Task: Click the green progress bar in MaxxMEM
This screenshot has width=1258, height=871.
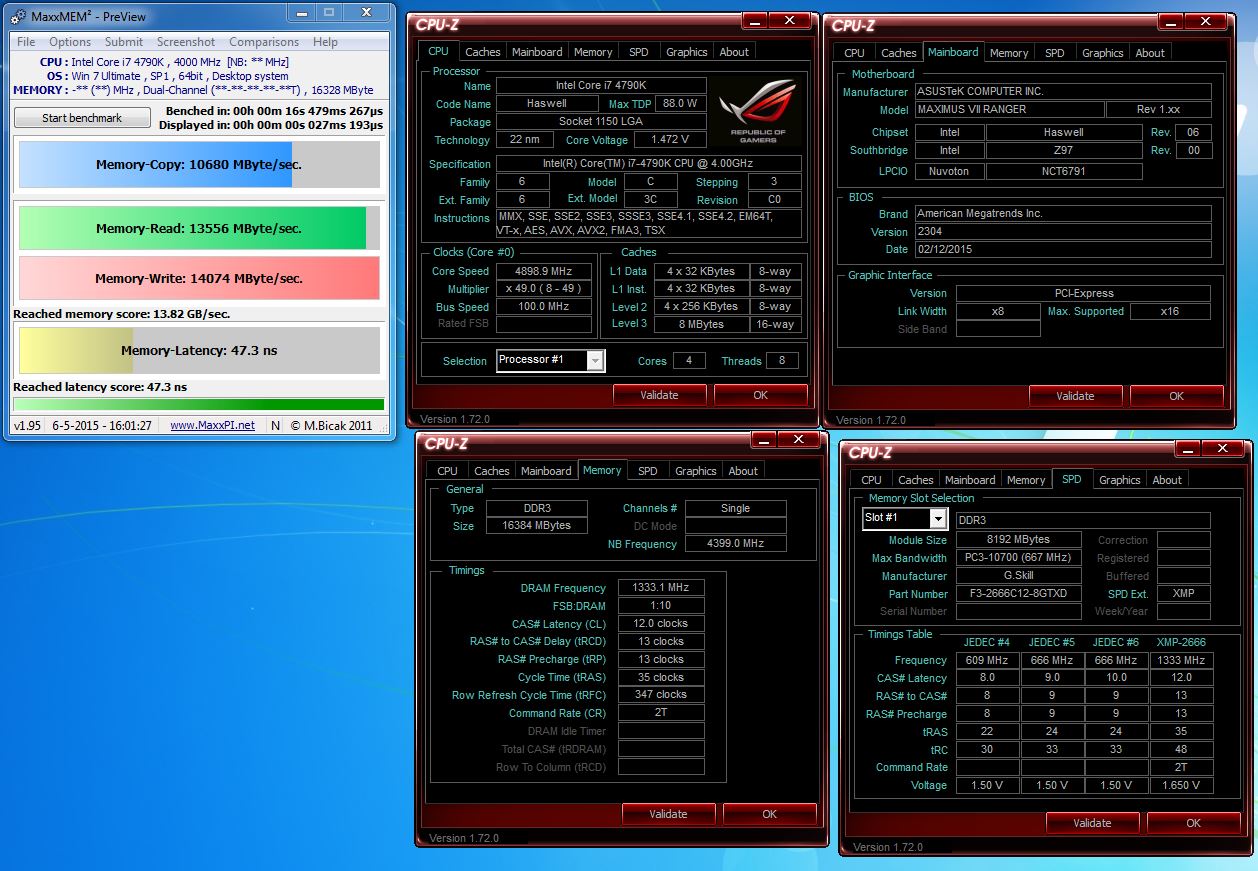Action: tap(198, 404)
